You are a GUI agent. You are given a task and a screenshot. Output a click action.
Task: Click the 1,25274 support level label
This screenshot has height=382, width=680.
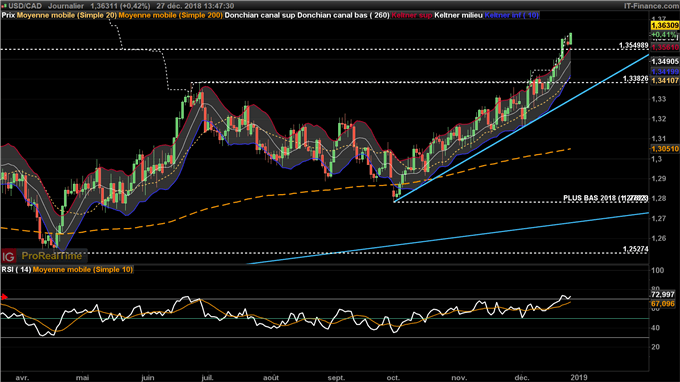point(635,249)
